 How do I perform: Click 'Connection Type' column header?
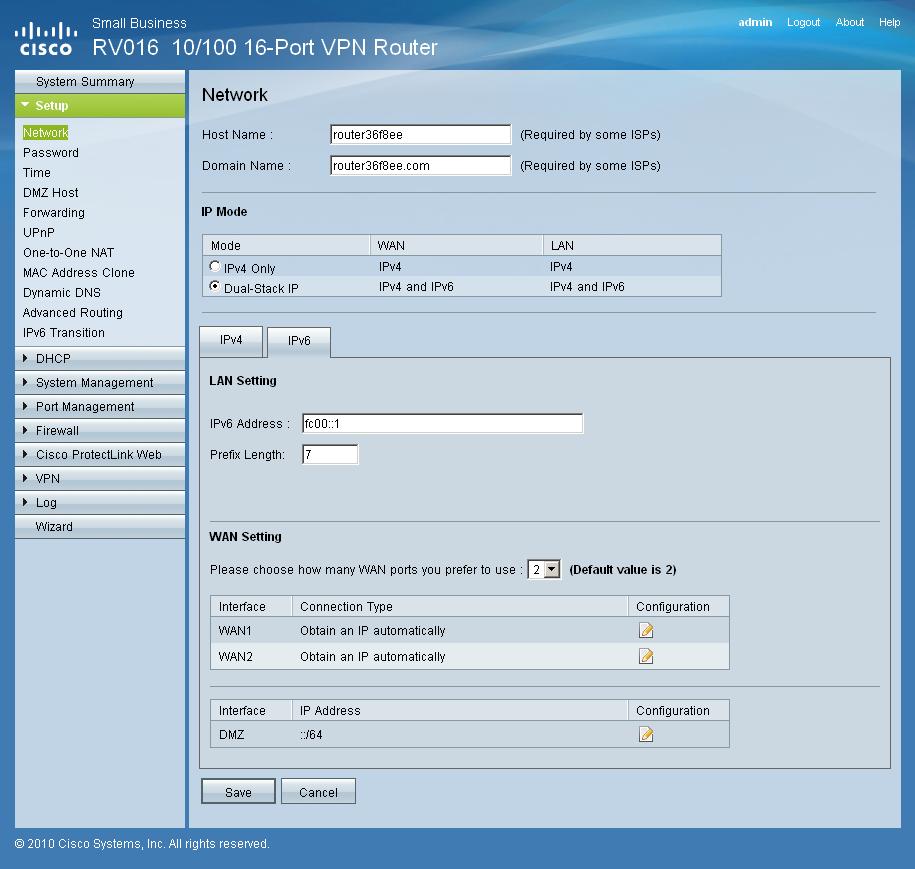tap(346, 606)
